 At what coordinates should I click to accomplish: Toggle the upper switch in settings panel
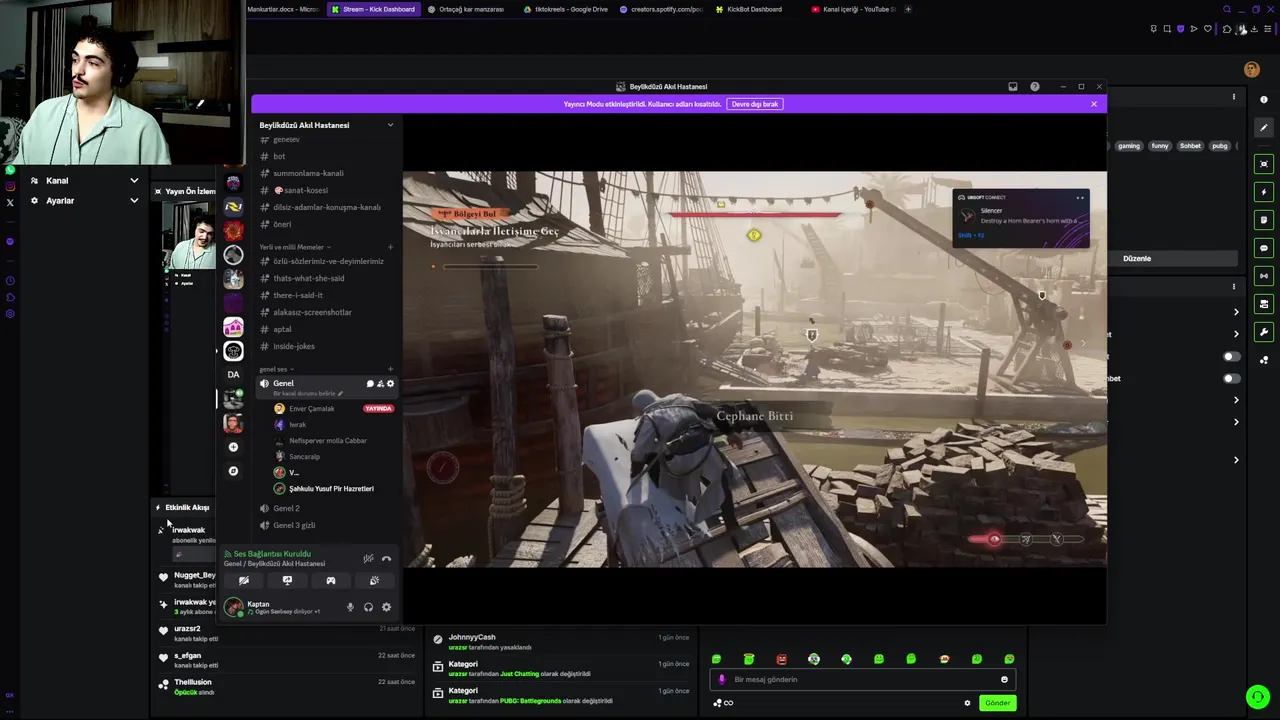tap(1232, 357)
